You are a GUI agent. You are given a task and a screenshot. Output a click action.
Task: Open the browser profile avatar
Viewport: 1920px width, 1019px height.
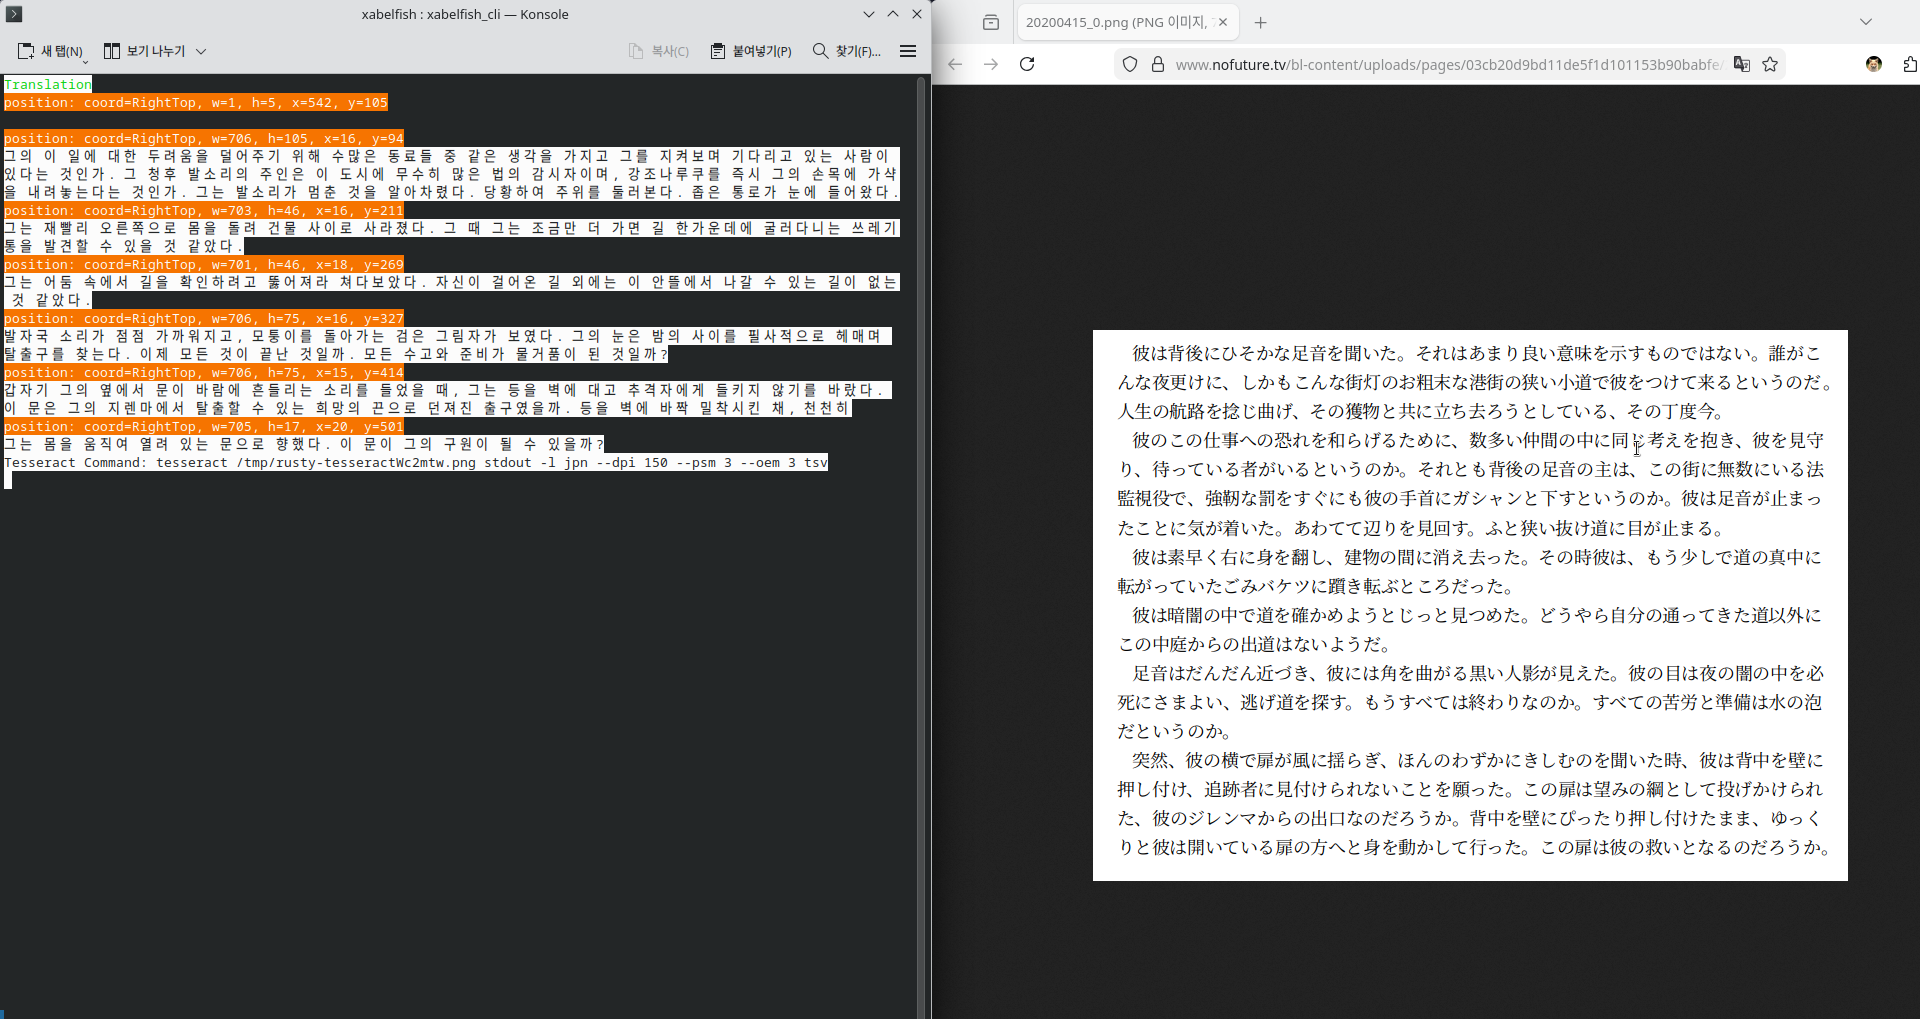point(1874,64)
